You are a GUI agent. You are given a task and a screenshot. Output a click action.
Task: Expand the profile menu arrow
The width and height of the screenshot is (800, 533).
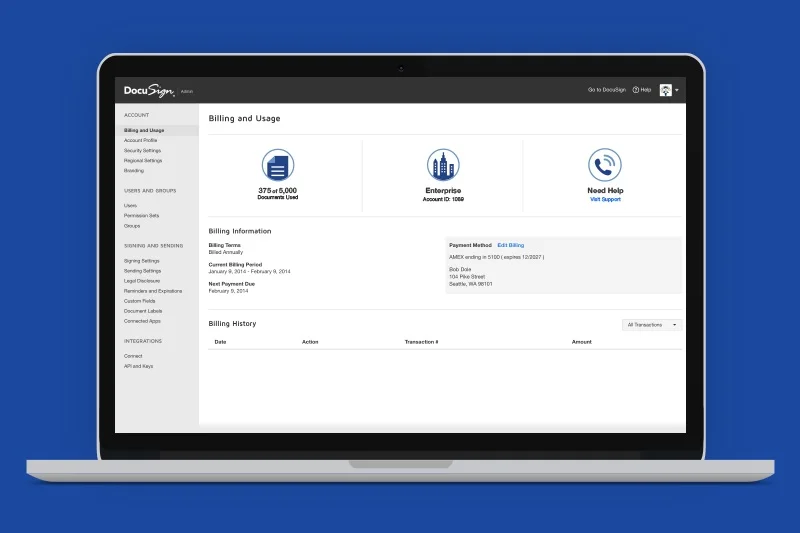tap(677, 90)
